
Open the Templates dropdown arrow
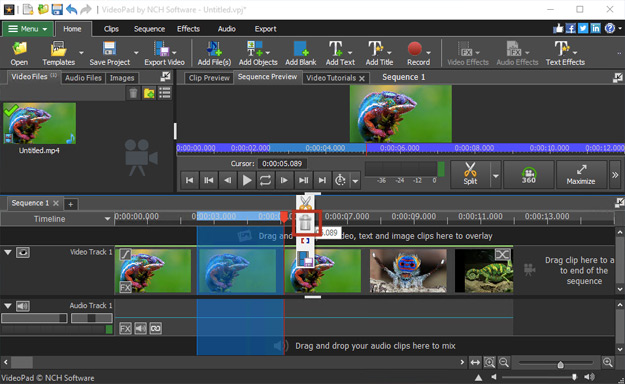coord(81,53)
